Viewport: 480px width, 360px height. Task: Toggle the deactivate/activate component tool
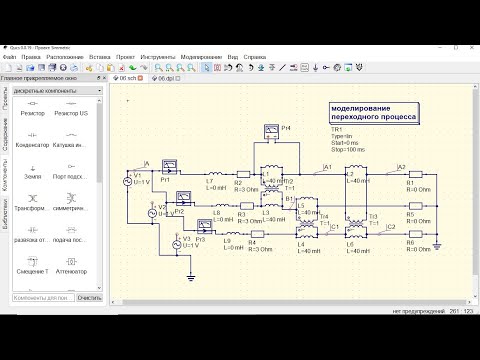(x=217, y=68)
